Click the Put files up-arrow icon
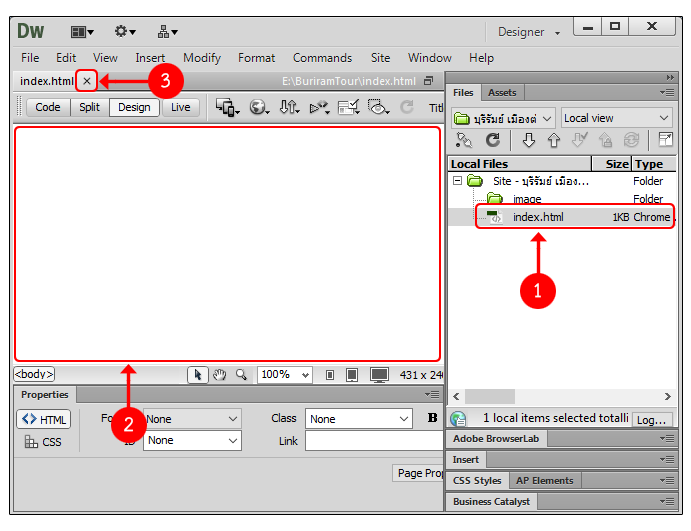The width and height of the screenshot is (691, 531). tap(553, 141)
